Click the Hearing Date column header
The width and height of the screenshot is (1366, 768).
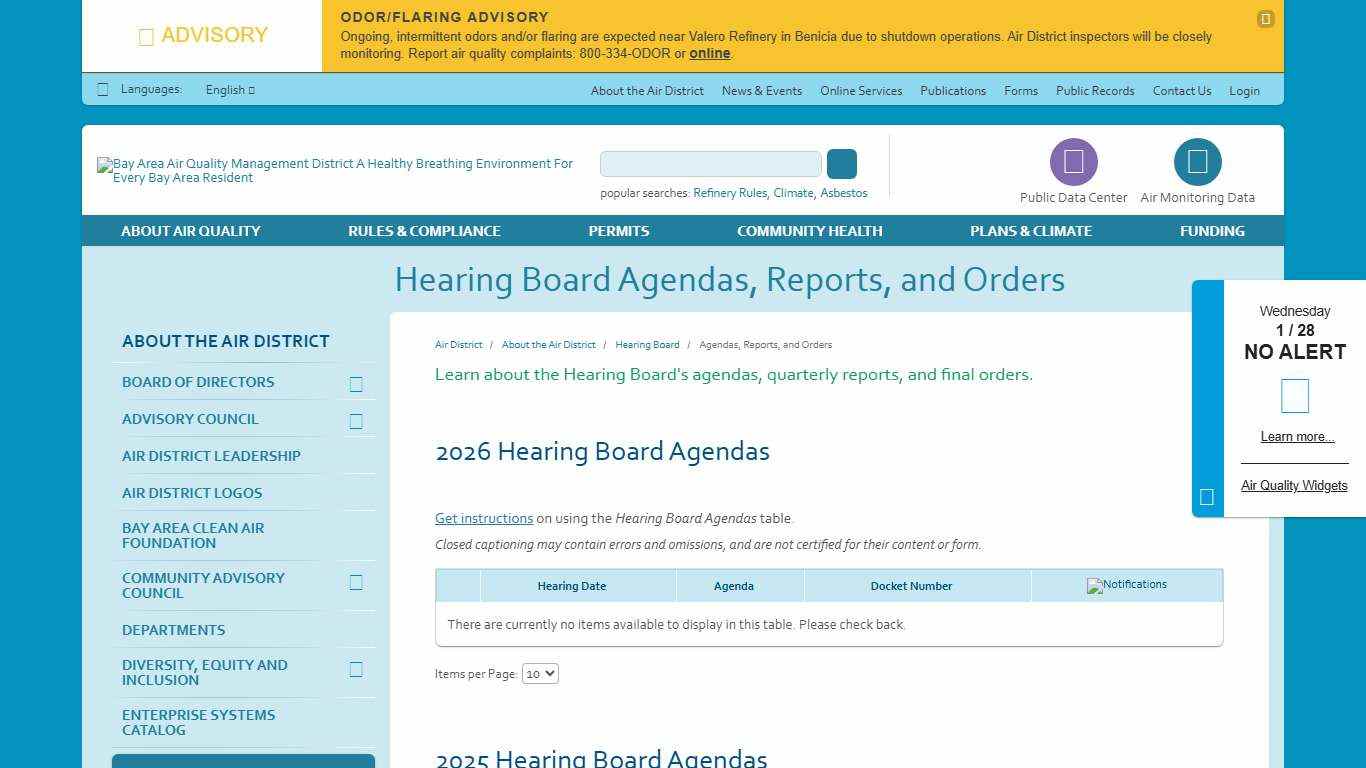coord(572,586)
